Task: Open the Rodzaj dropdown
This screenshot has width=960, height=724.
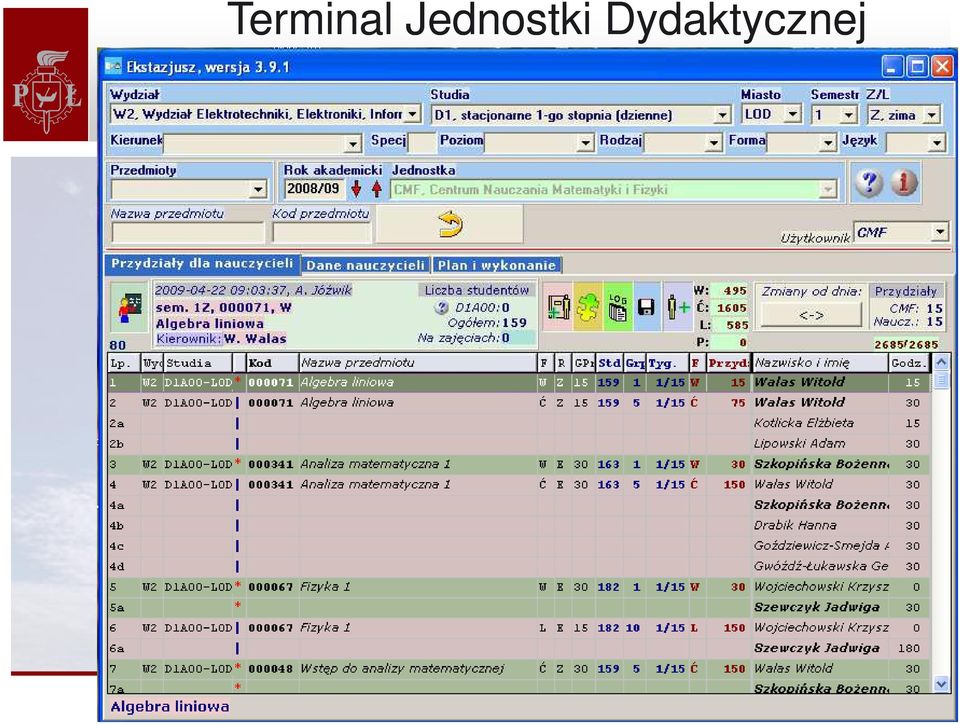Action: [x=713, y=143]
